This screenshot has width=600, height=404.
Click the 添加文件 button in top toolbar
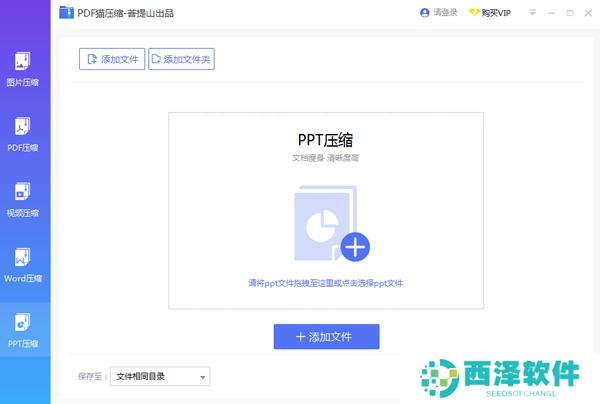point(112,59)
